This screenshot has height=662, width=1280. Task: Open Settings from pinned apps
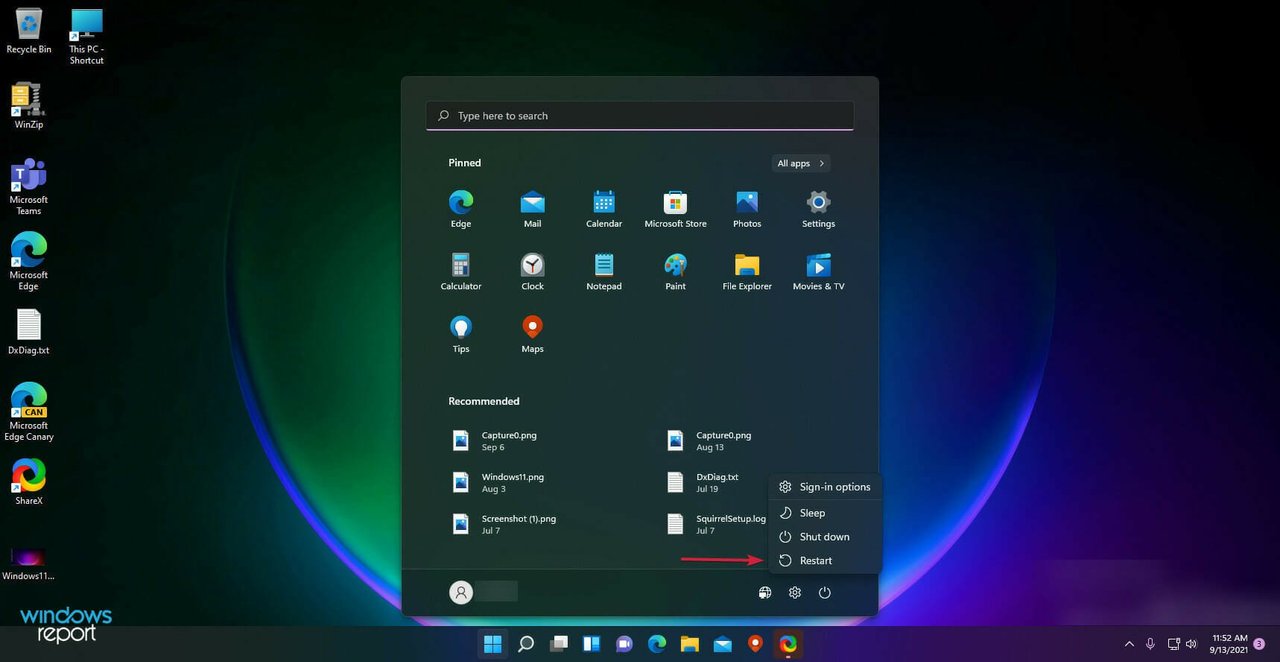click(818, 209)
